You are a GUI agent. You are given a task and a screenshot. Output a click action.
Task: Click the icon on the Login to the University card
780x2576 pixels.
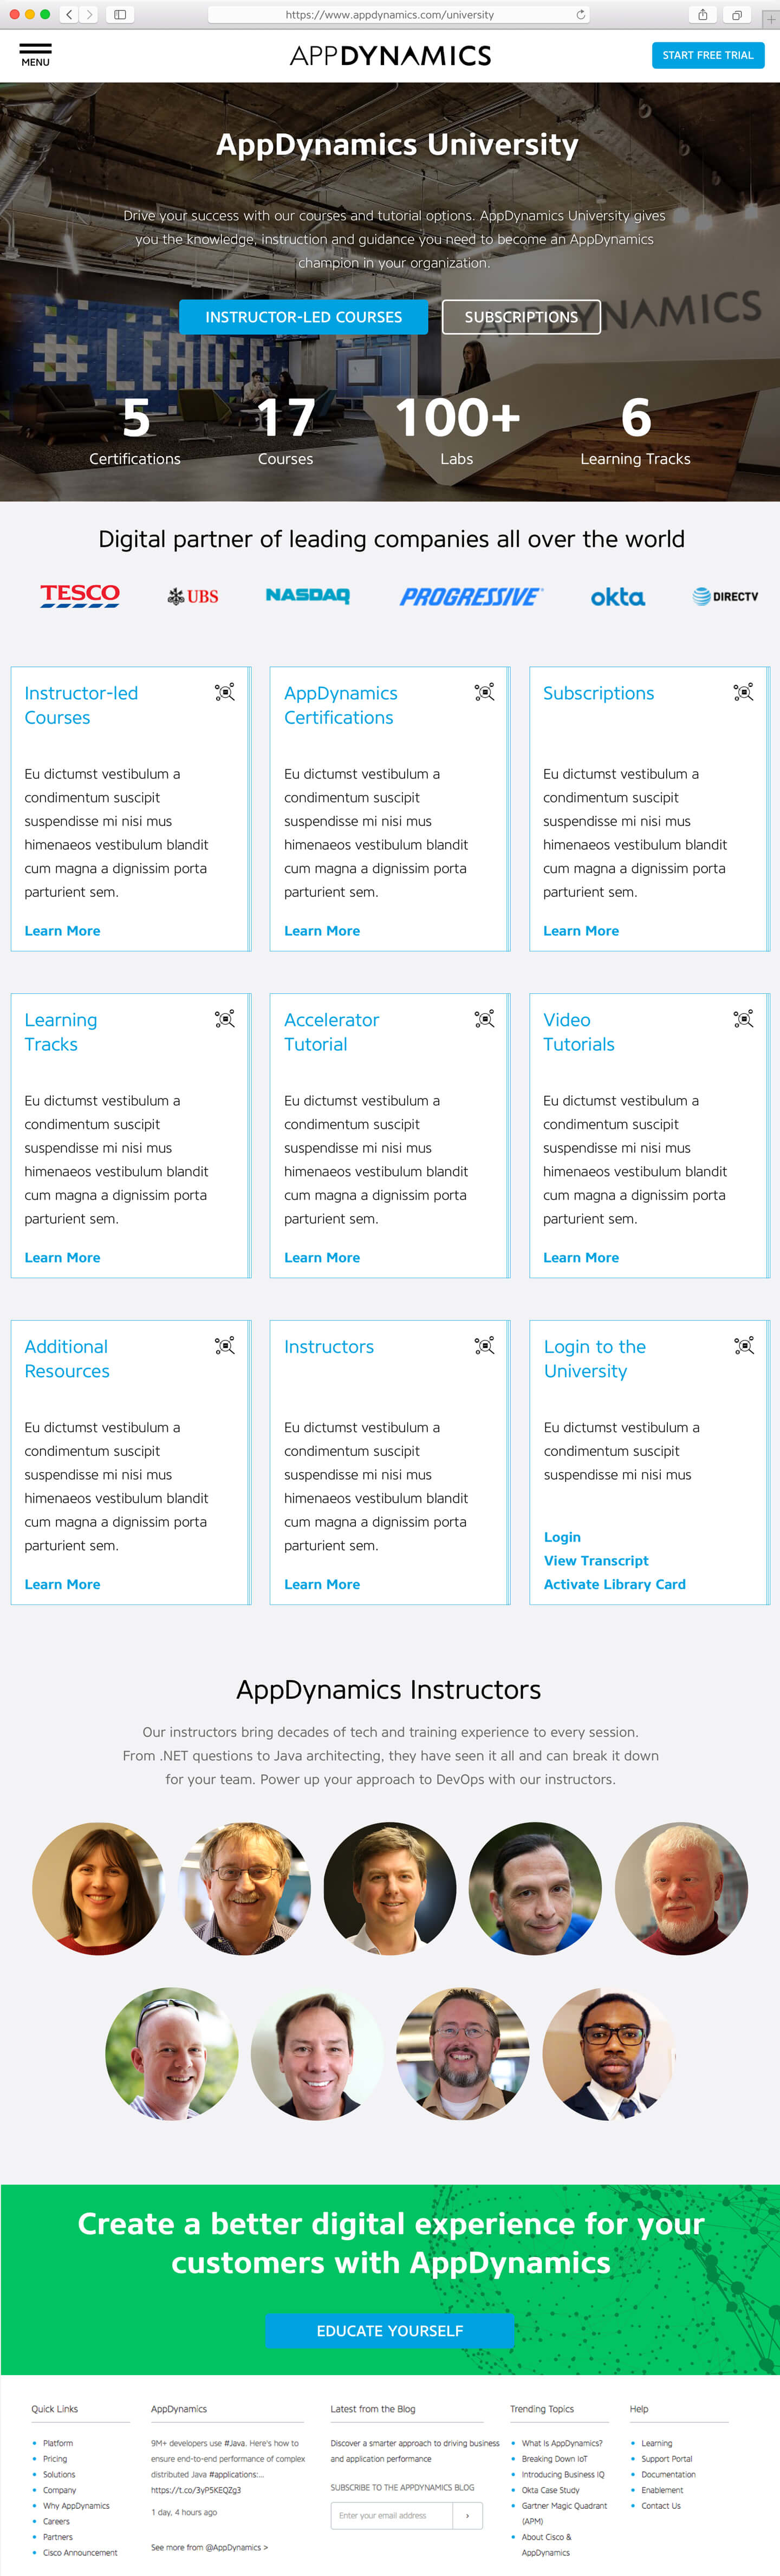744,1346
